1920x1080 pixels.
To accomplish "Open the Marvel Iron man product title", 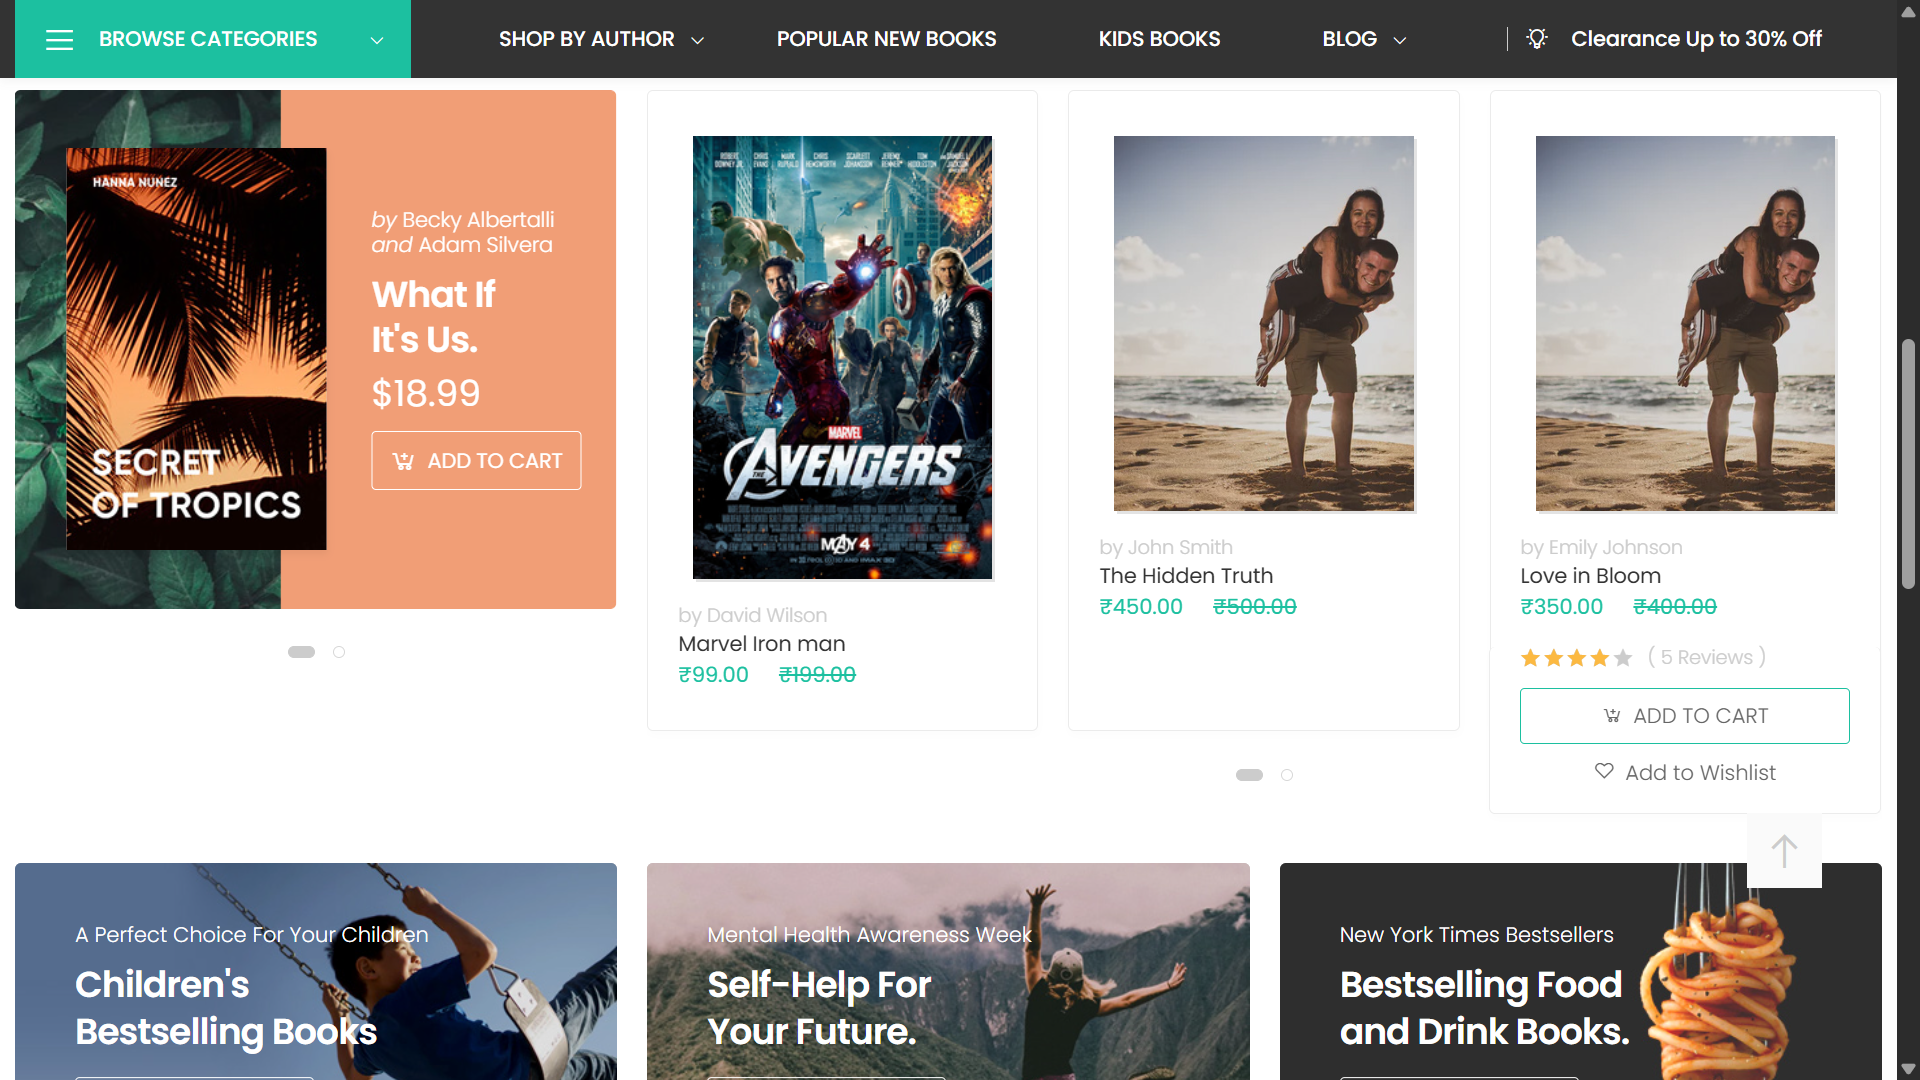I will point(762,644).
